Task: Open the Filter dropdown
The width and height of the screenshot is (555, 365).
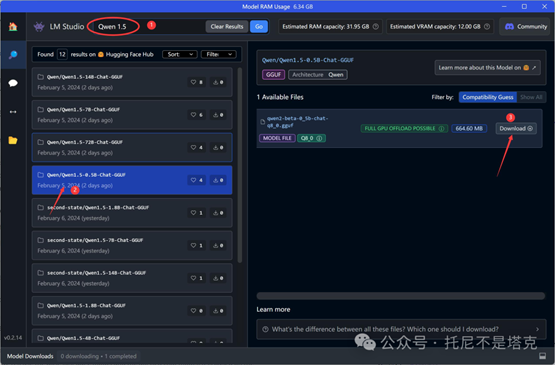Action: [x=218, y=54]
